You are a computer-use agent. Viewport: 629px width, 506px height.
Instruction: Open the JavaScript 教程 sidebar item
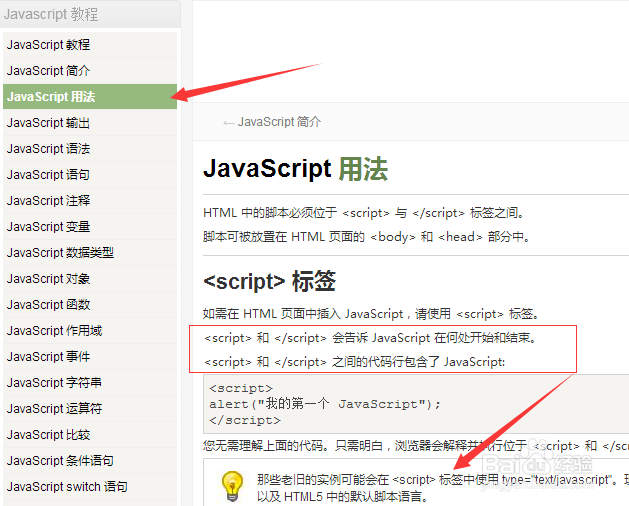90,45
